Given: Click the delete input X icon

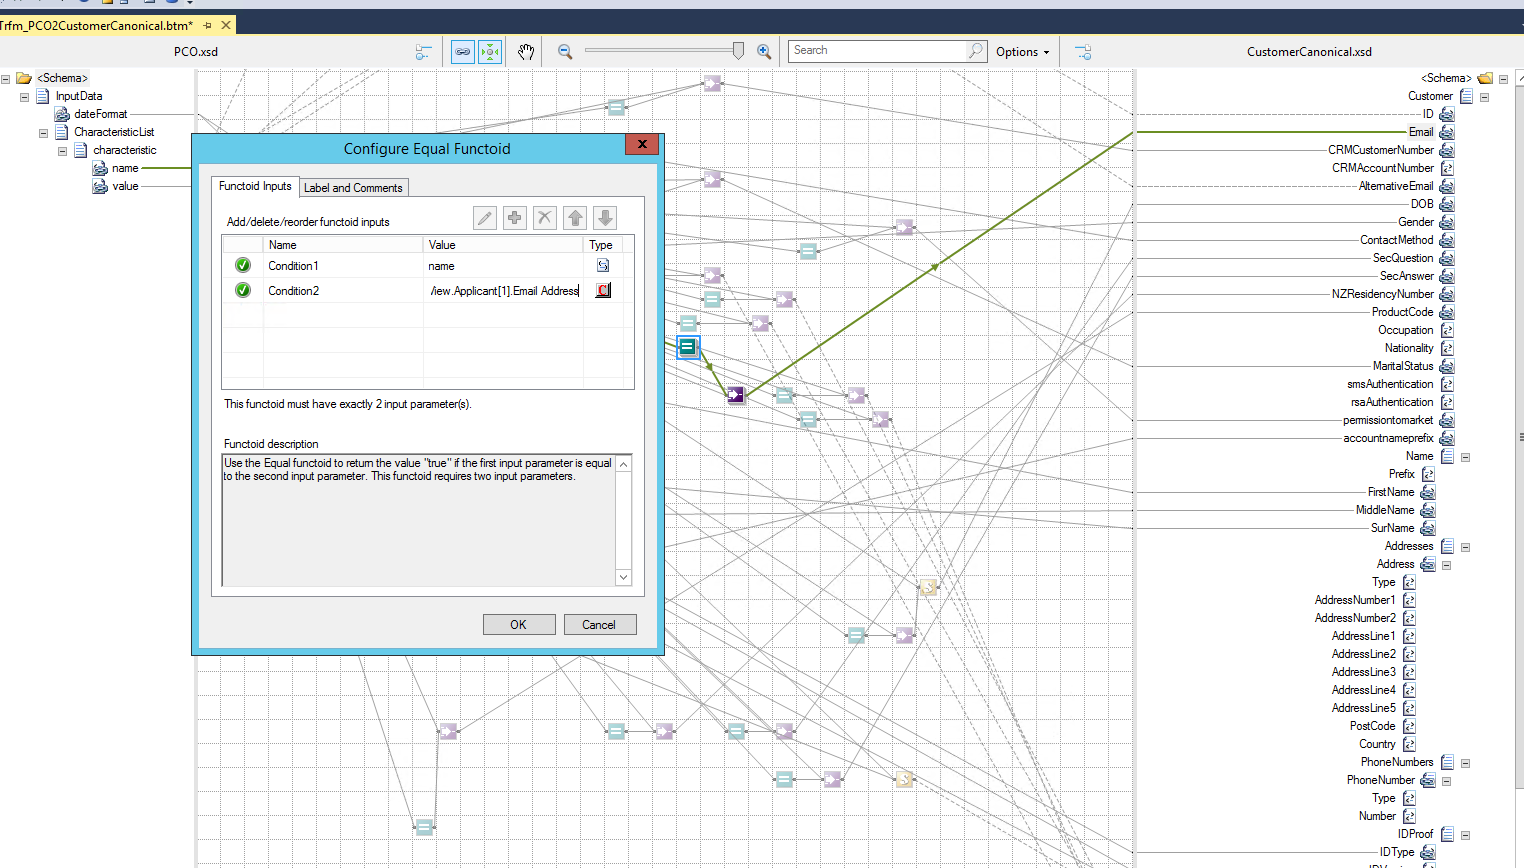Looking at the screenshot, I should (545, 218).
